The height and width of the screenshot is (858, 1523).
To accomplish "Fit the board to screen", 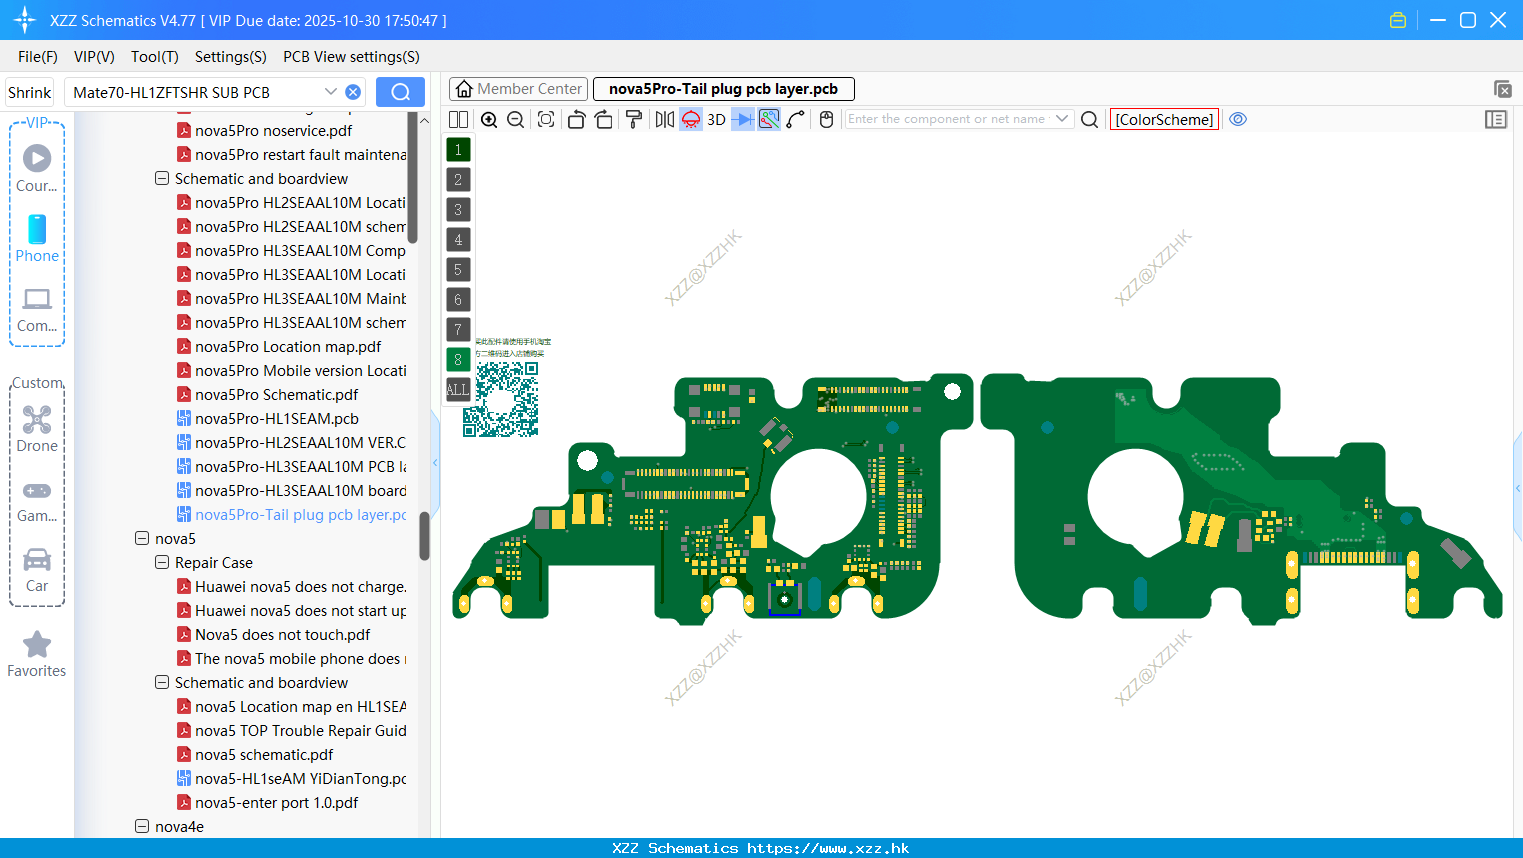I will tap(546, 119).
